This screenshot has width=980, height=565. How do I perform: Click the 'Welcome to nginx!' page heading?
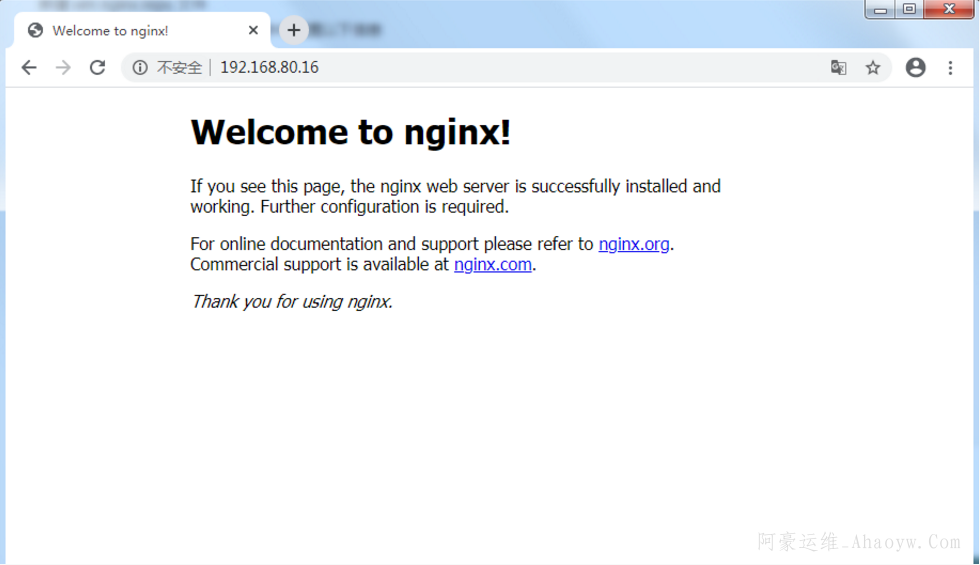(x=350, y=132)
